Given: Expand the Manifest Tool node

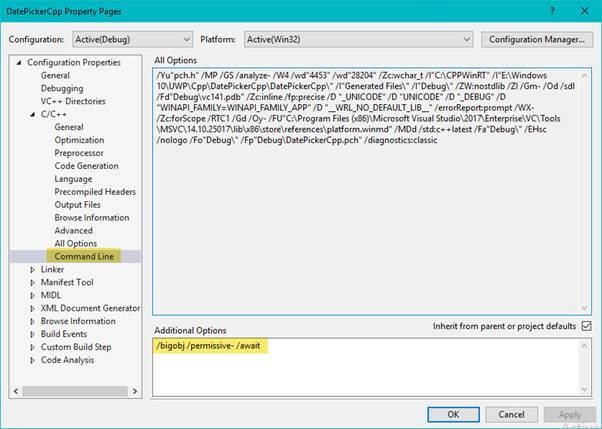Looking at the screenshot, I should pos(33,283).
